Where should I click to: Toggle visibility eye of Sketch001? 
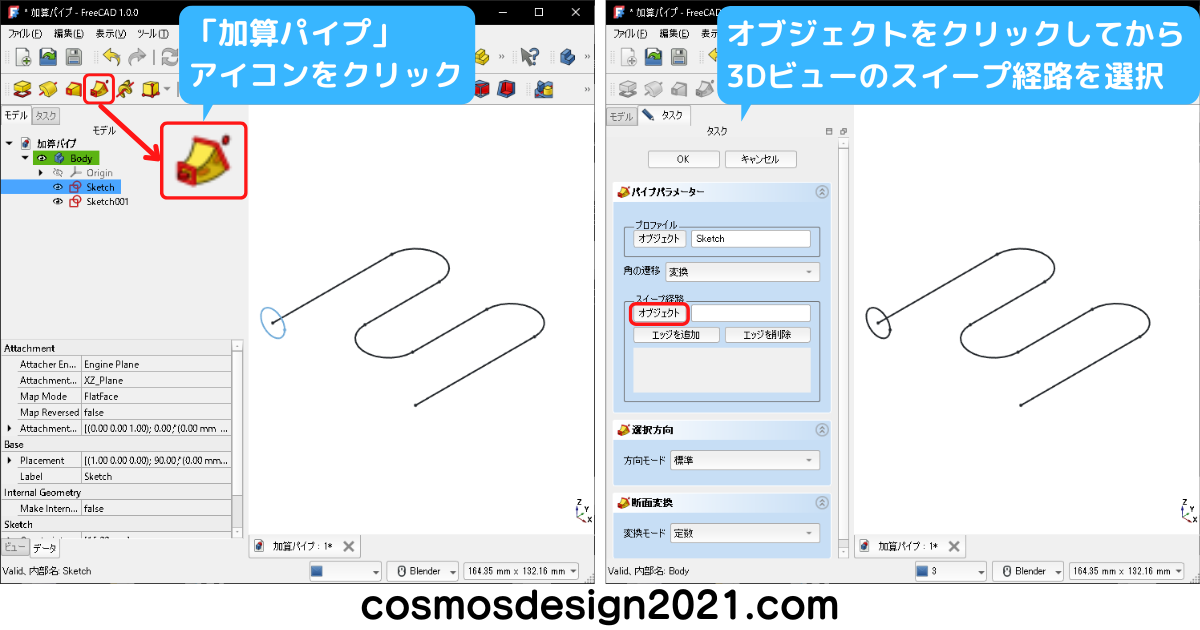click(58, 201)
